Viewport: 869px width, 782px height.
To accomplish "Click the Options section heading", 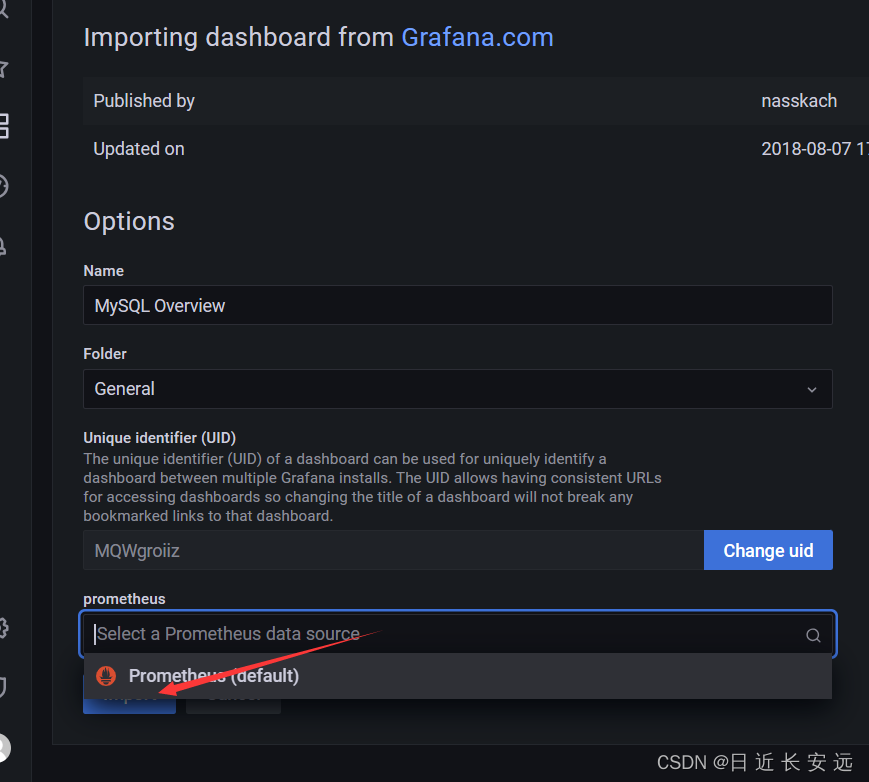I will [x=129, y=222].
